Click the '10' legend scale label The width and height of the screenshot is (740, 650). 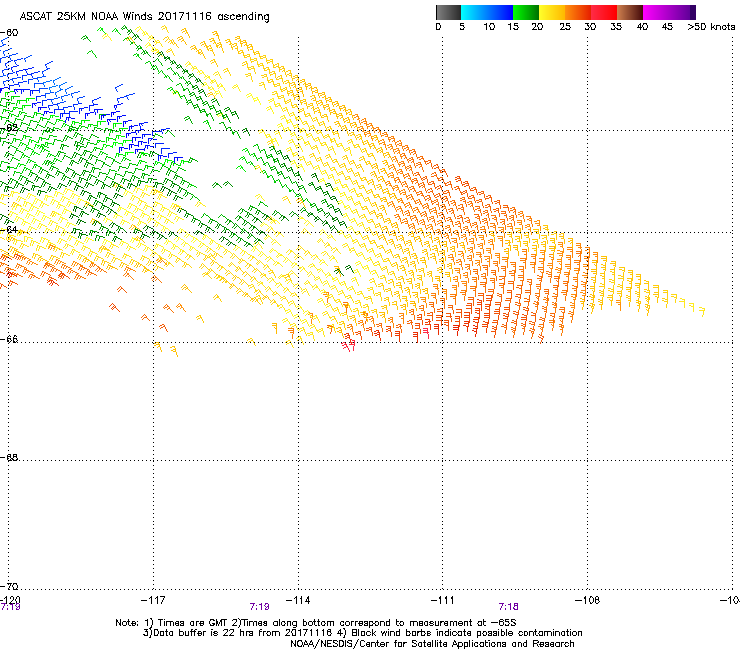point(489,27)
